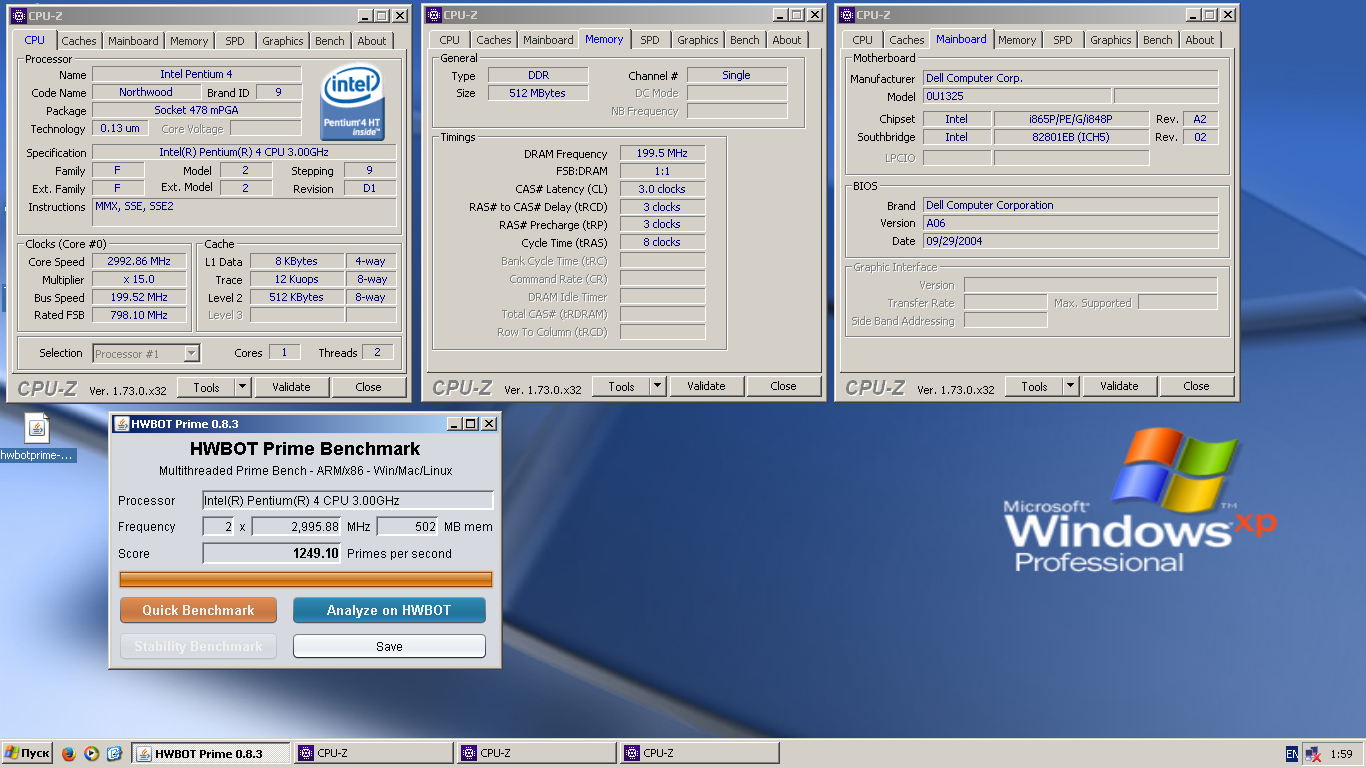Select the Code Name value Northwood
Image resolution: width=1366 pixels, height=768 pixels.
click(x=146, y=92)
